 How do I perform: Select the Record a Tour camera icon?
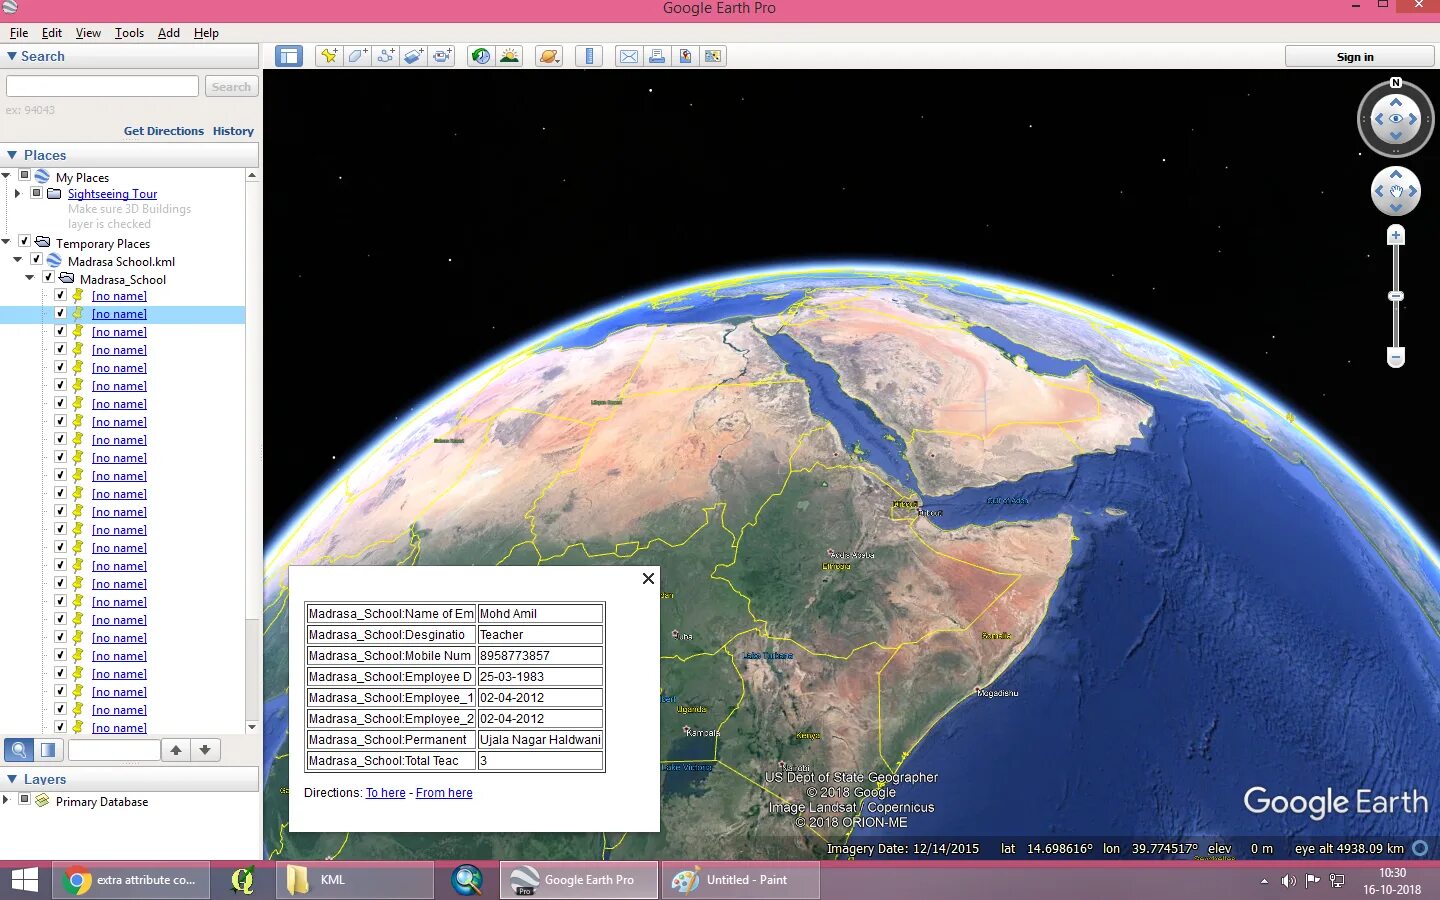[x=441, y=56]
